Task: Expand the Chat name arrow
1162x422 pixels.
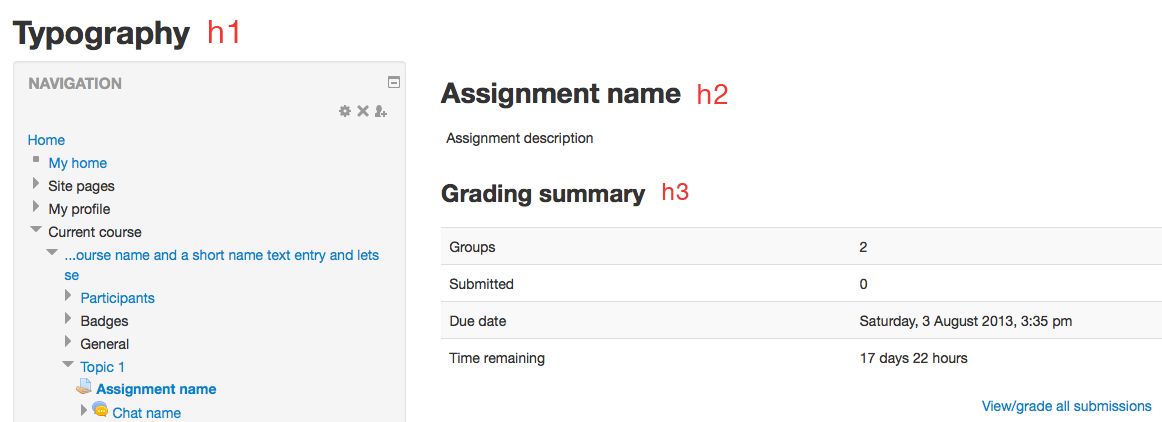Action: (x=84, y=410)
